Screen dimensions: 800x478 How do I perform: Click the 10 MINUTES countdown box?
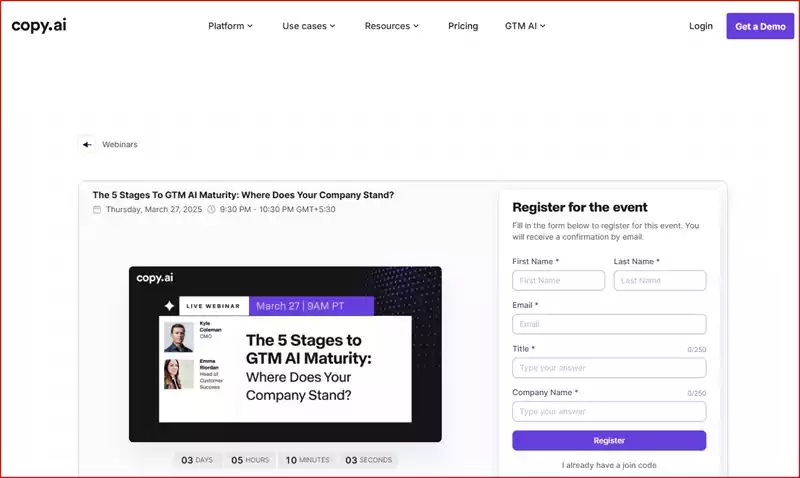[x=308, y=460]
